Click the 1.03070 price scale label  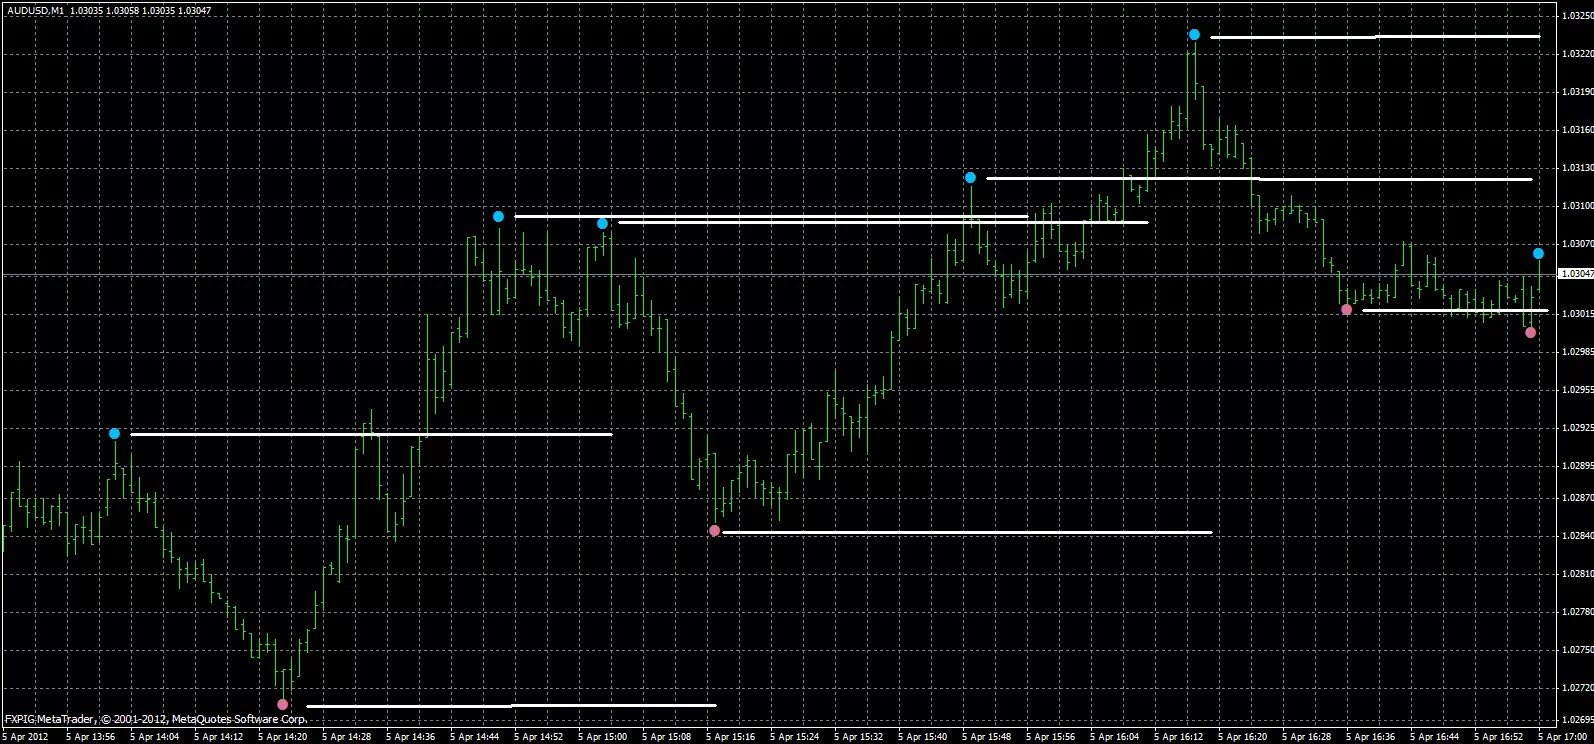[x=1576, y=244]
